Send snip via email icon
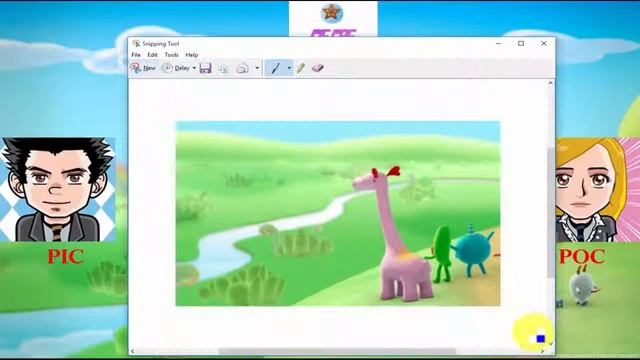This screenshot has height=360, width=640. point(242,68)
